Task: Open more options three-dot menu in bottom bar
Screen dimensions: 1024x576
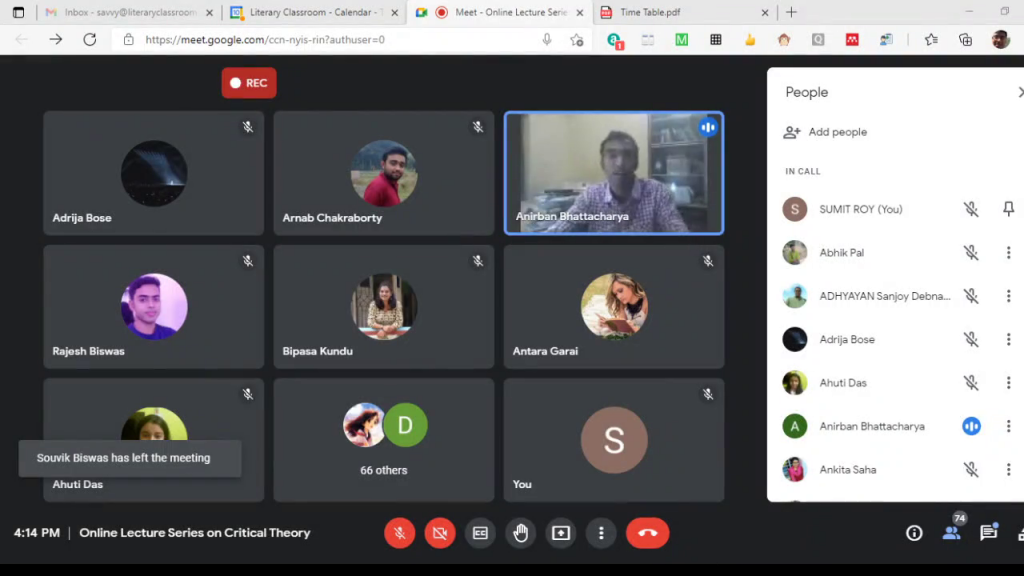Action: click(x=601, y=533)
